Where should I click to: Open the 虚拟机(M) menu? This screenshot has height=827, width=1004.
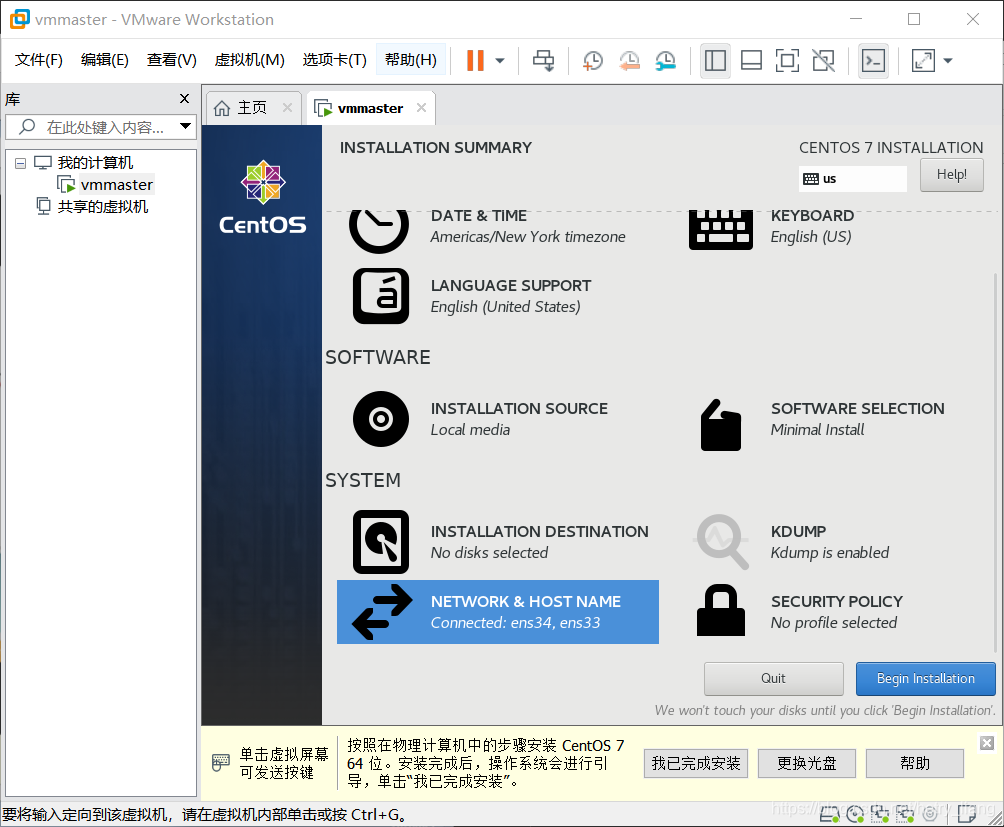click(249, 60)
